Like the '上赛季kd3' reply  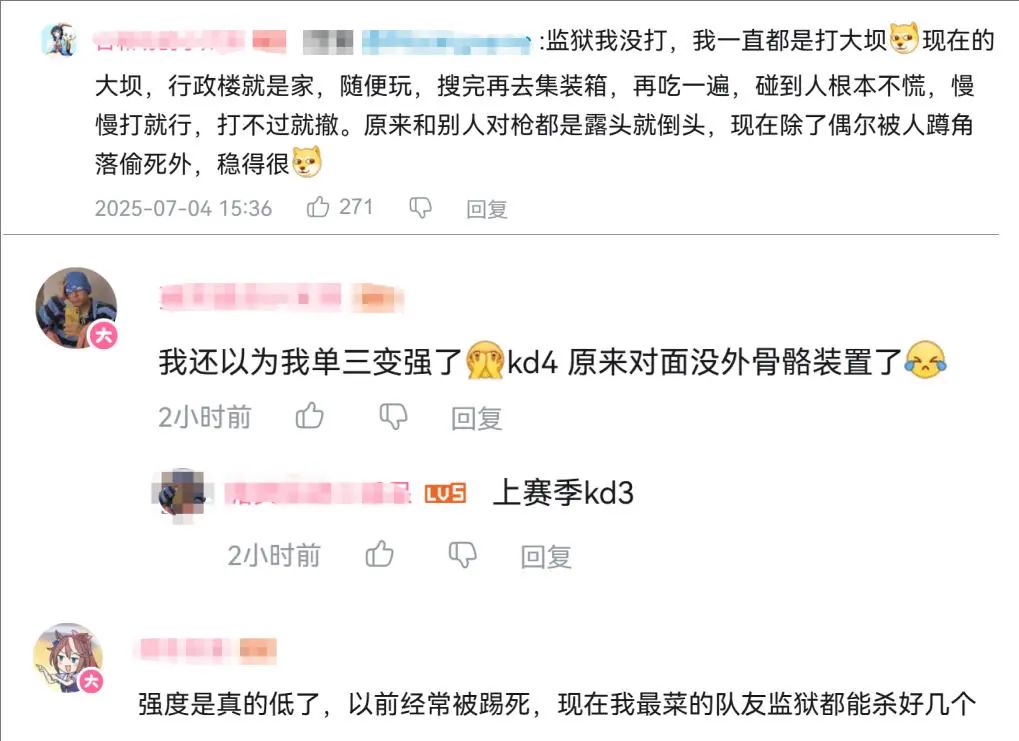coord(380,554)
